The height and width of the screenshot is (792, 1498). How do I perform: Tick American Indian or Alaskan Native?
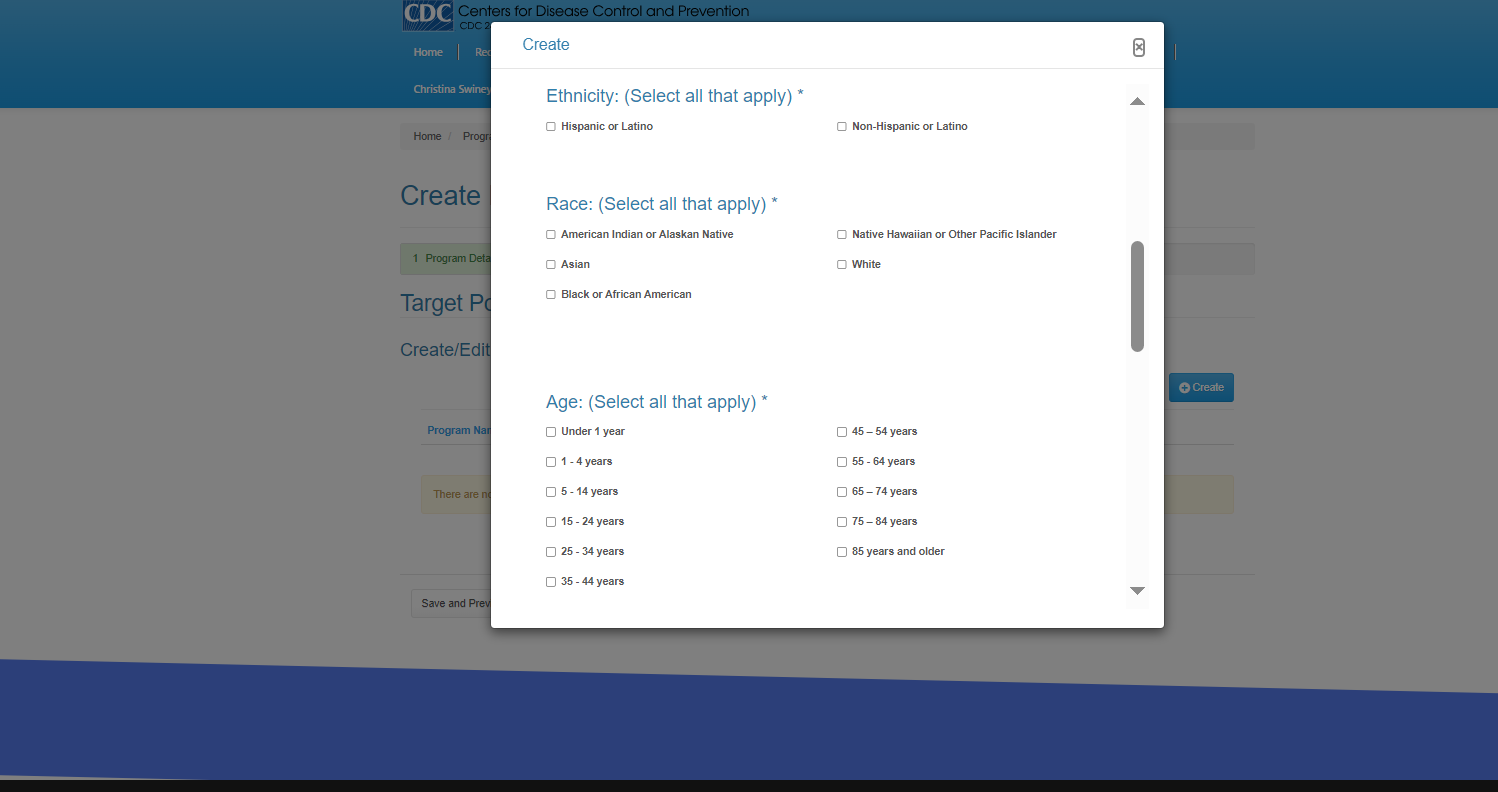pyautogui.click(x=551, y=235)
